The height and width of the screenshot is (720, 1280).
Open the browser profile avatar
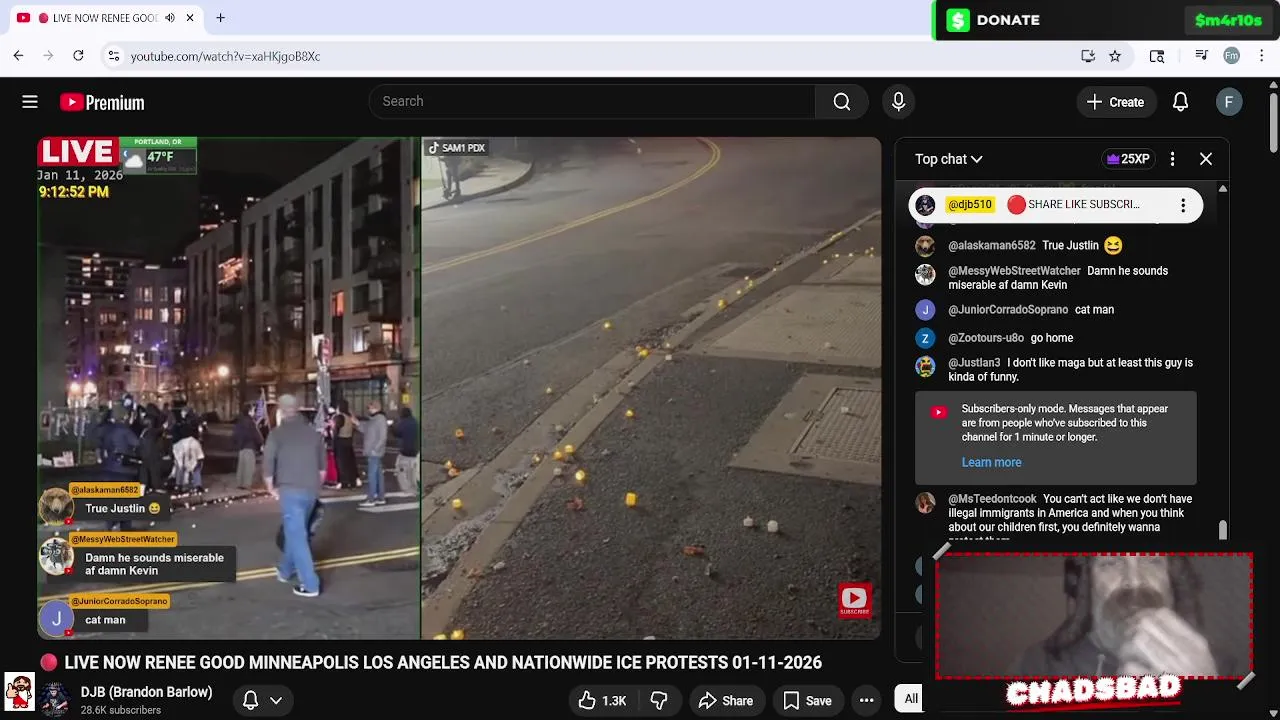[1231, 56]
